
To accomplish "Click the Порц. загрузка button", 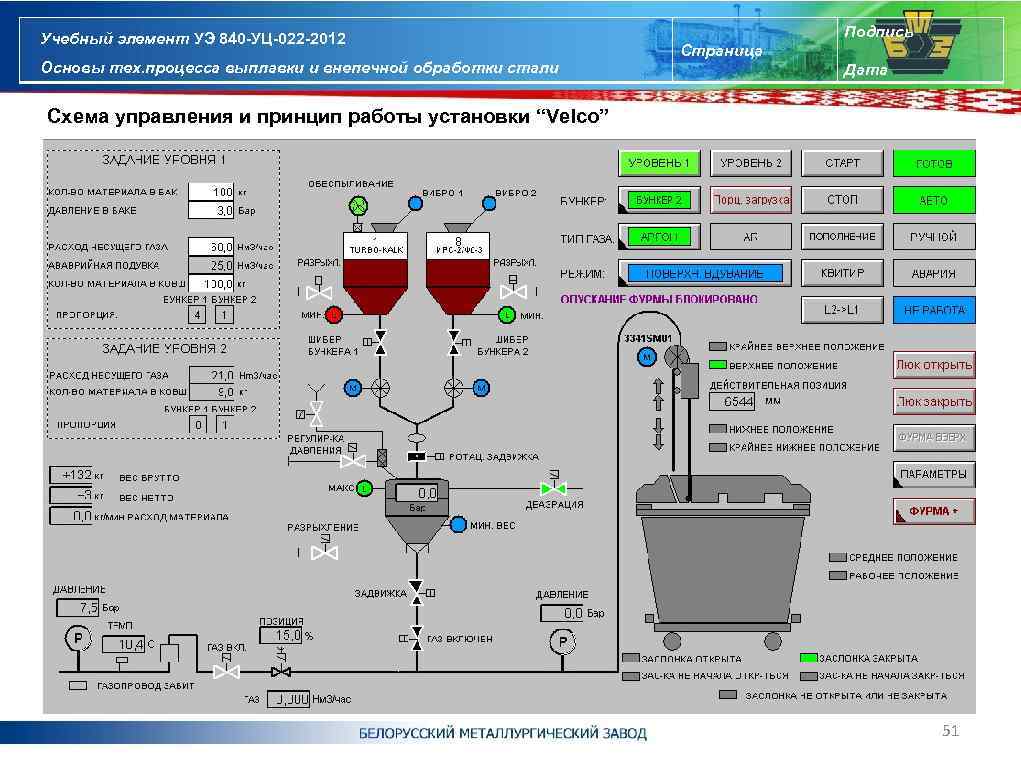I will click(x=751, y=200).
